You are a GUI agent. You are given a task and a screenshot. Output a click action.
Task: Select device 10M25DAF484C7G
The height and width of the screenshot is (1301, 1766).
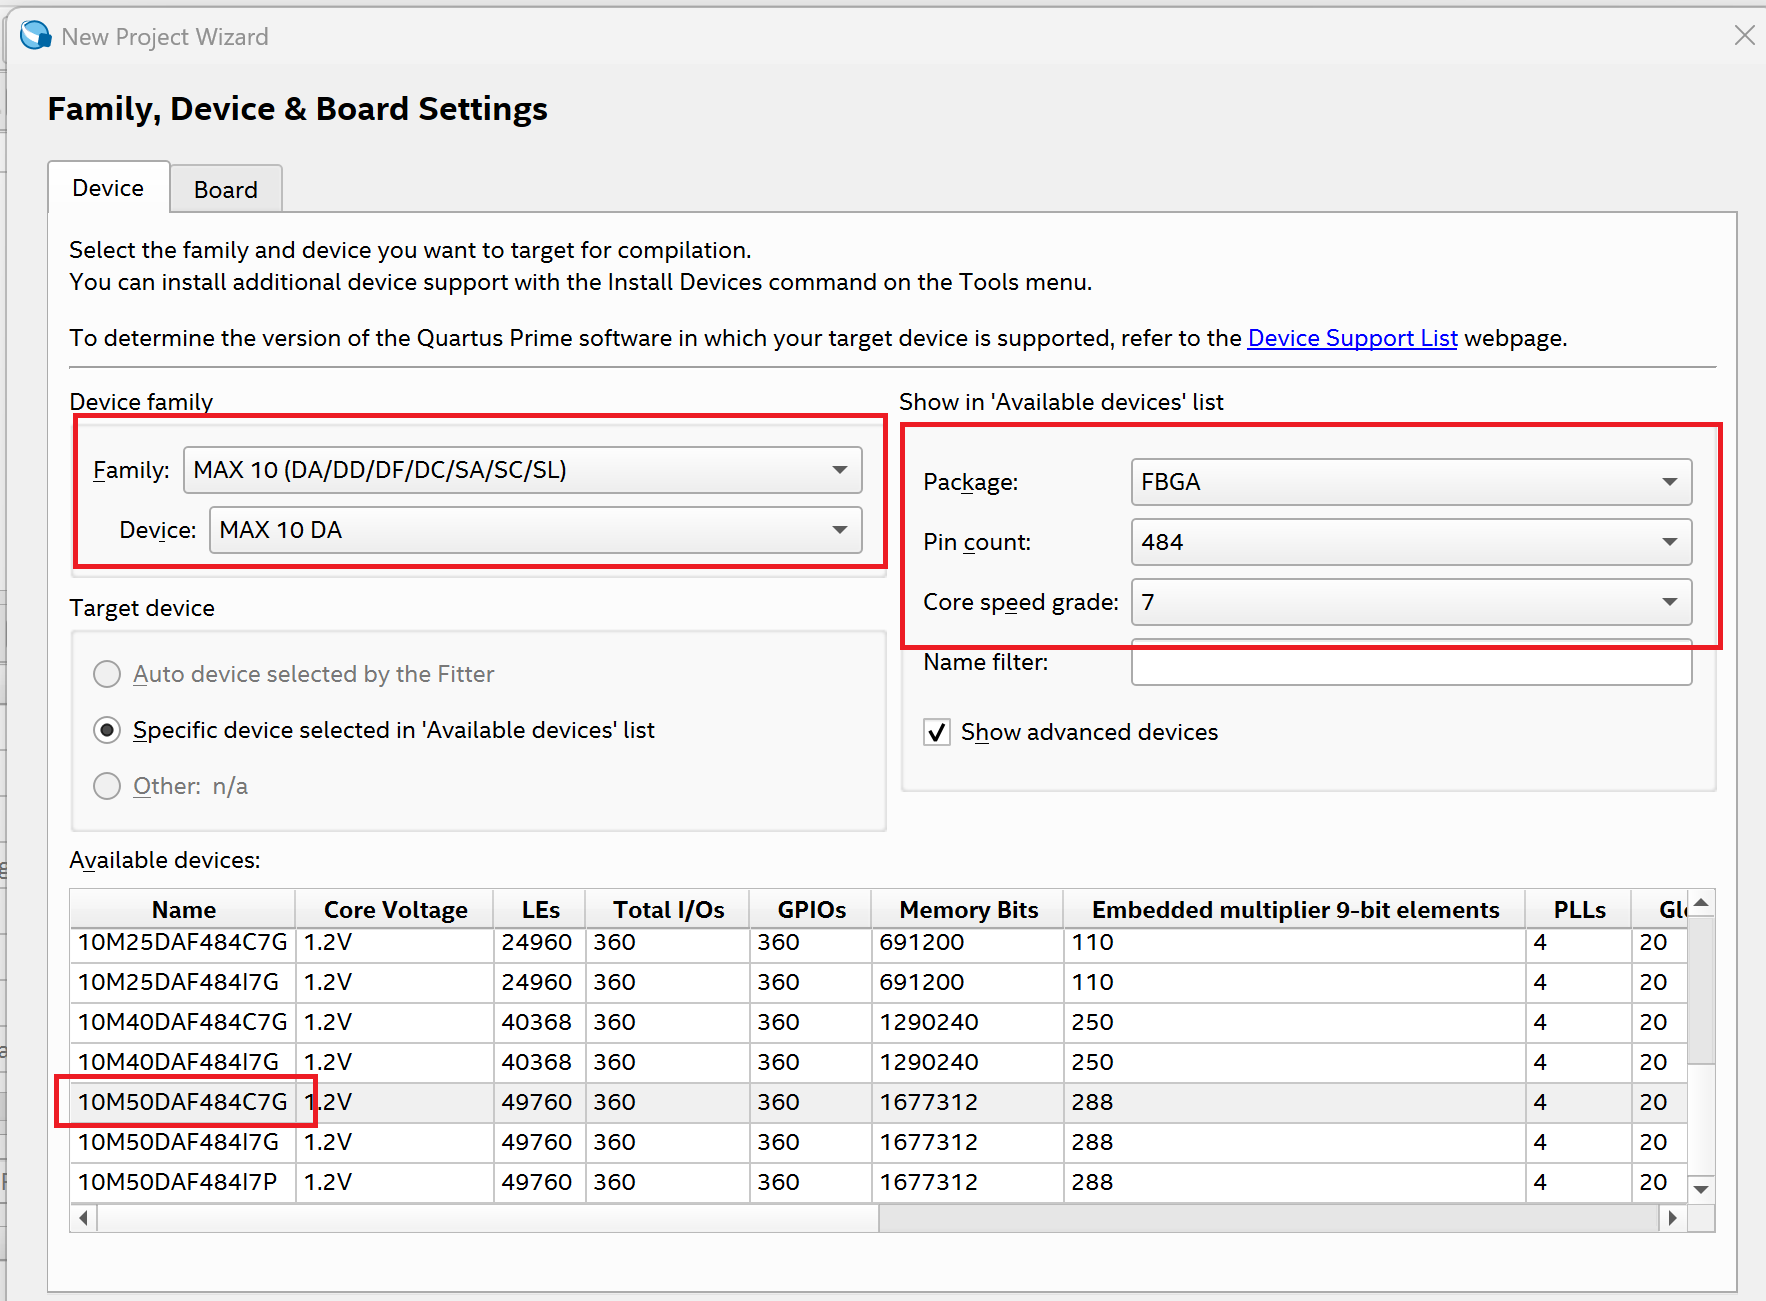(182, 942)
